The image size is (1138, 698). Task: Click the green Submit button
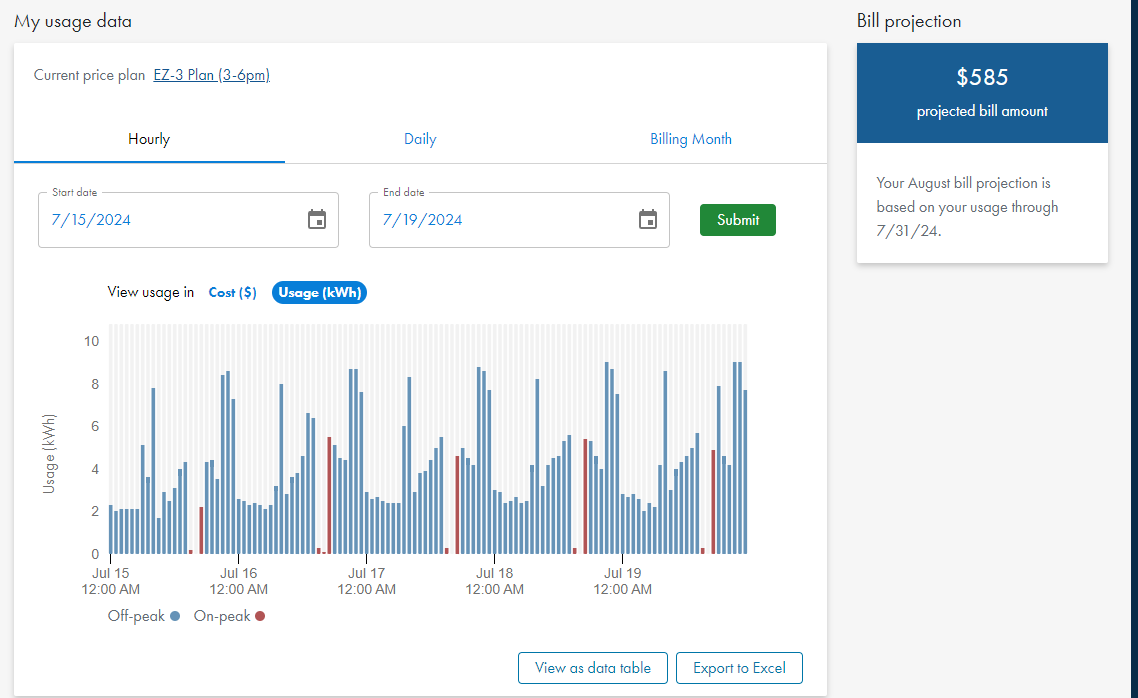pyautogui.click(x=737, y=220)
